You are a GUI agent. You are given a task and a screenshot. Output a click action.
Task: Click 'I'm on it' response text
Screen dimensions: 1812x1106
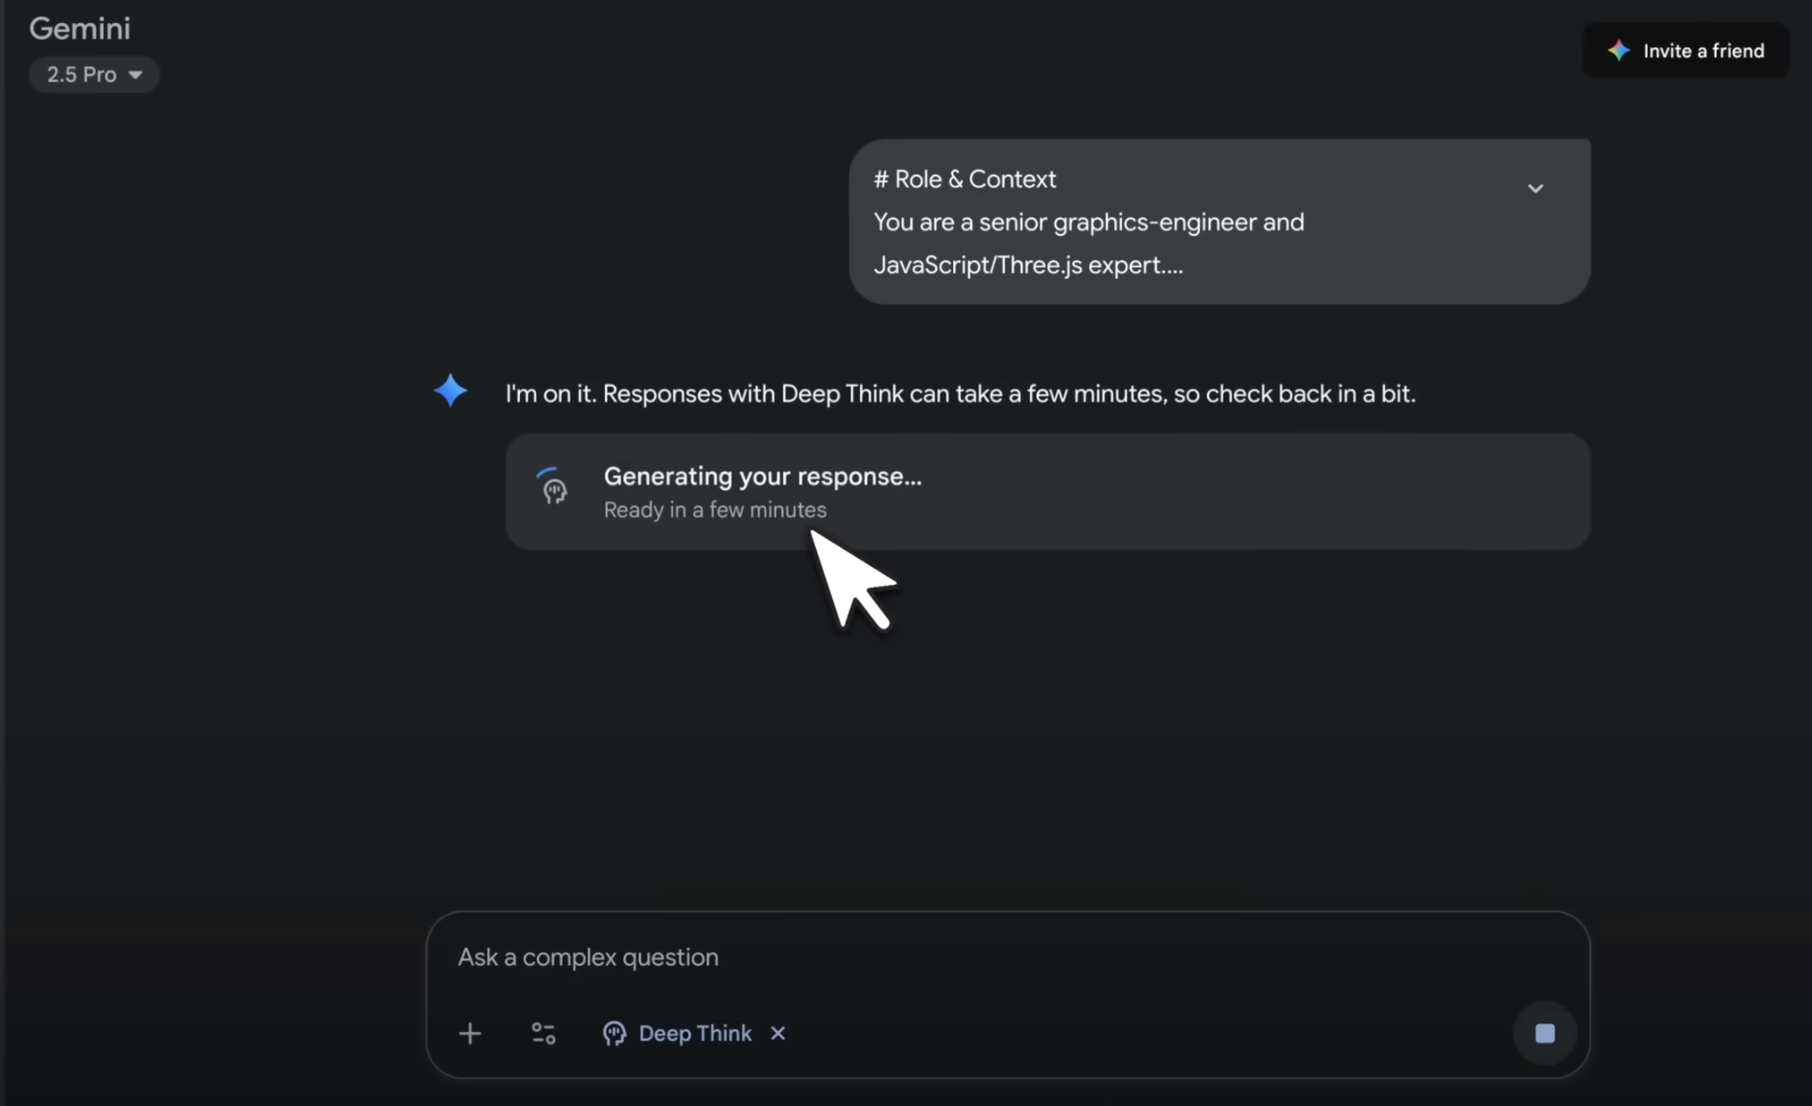pyautogui.click(x=960, y=394)
